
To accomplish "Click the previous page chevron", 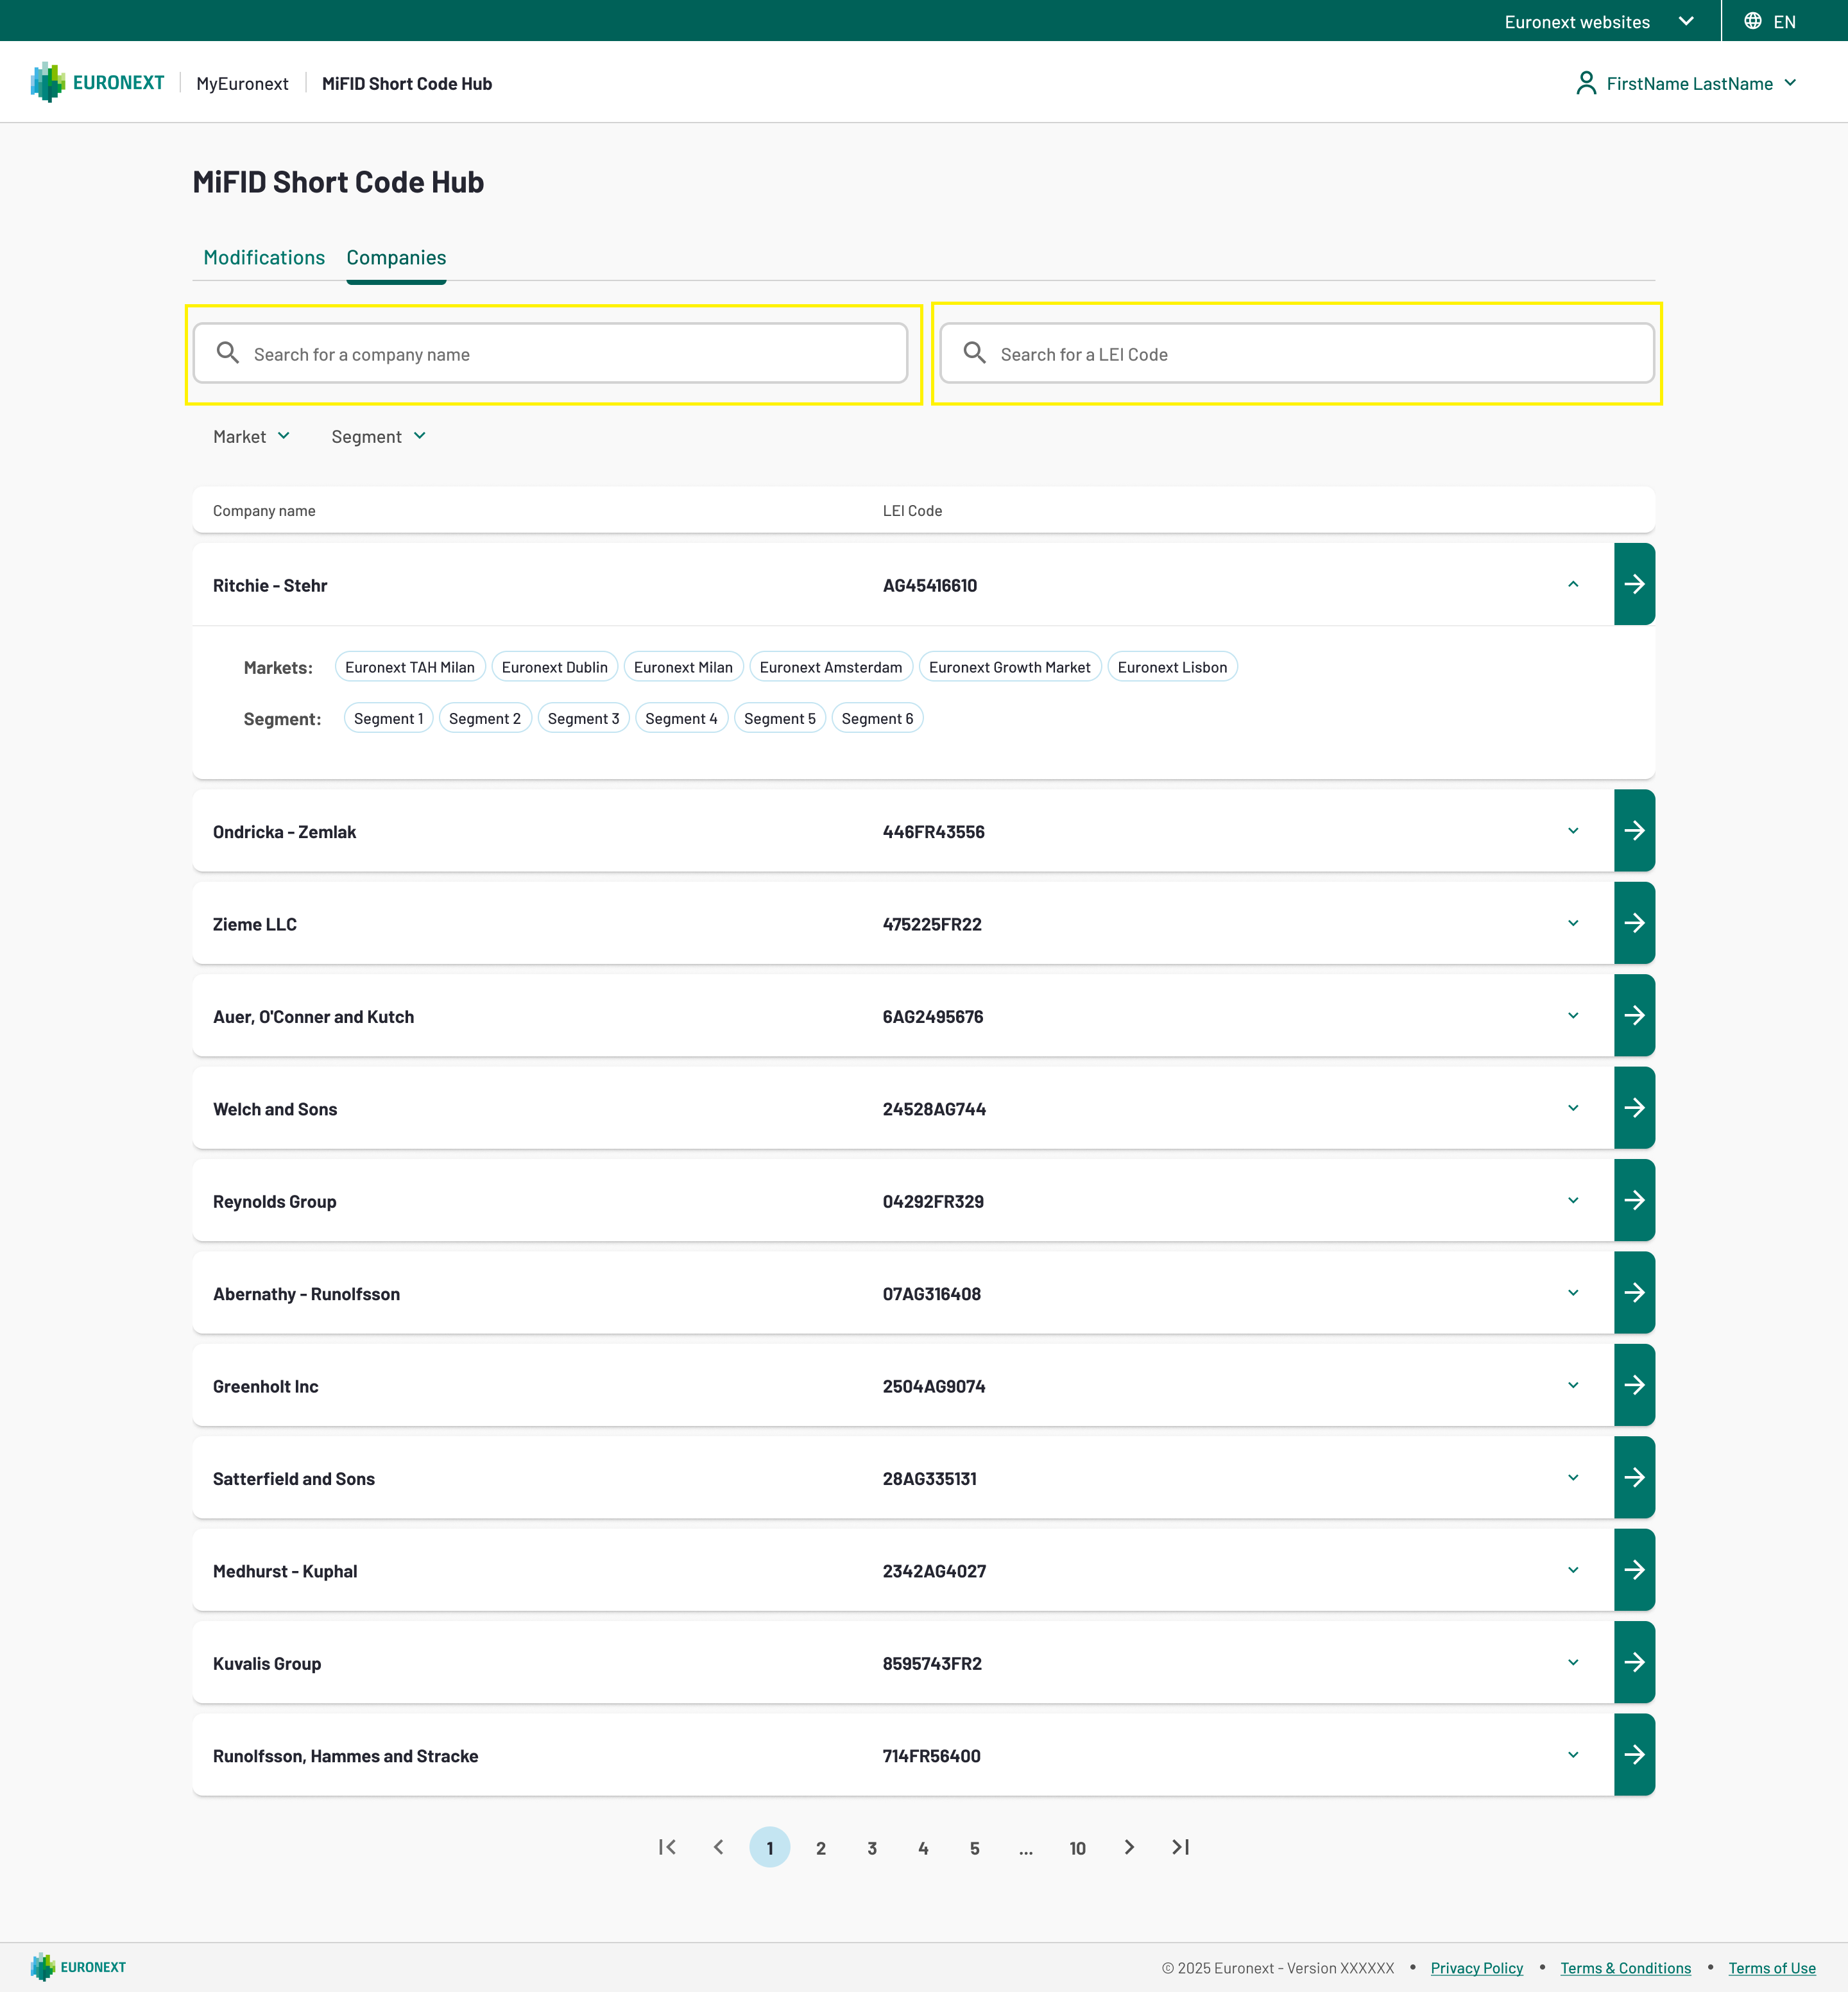I will pos(718,1847).
